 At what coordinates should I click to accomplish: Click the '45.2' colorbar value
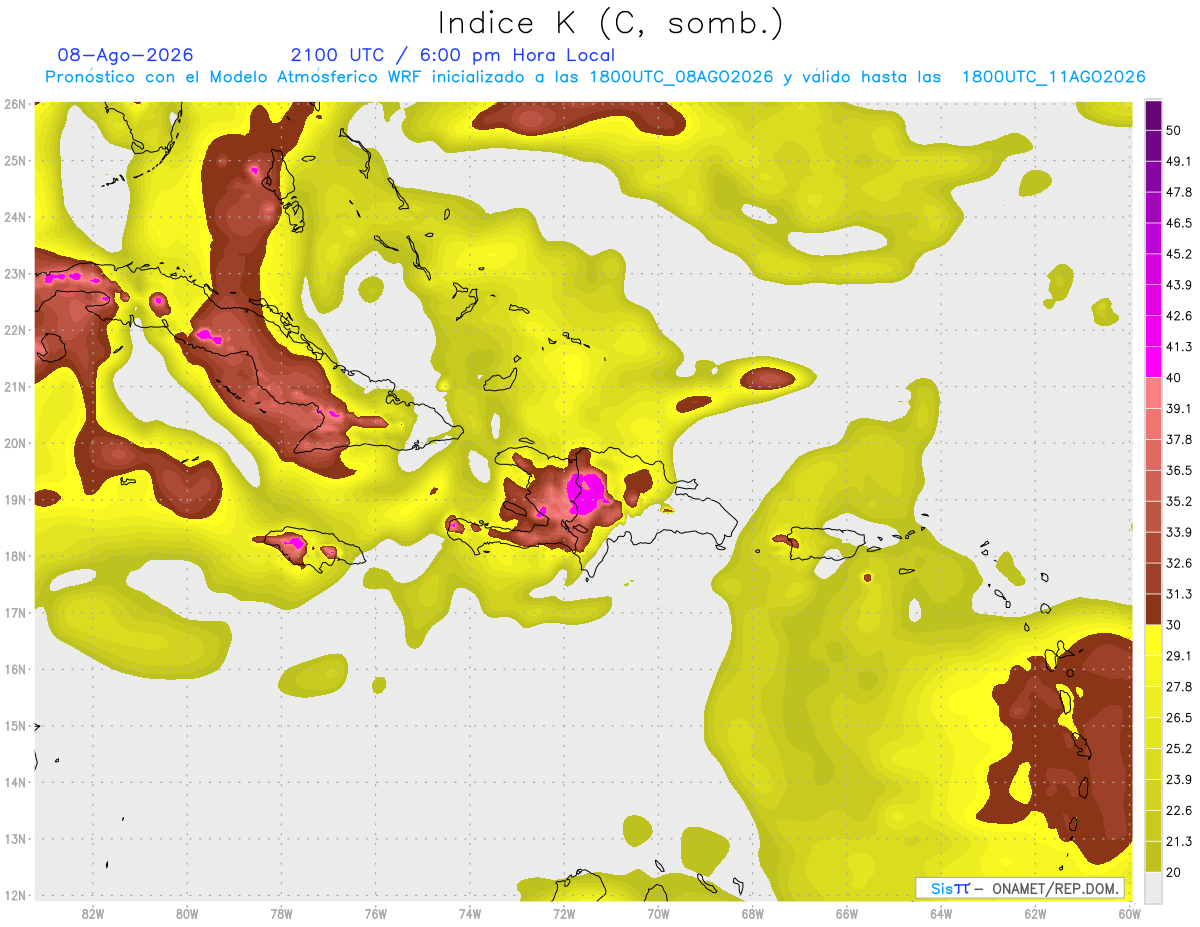point(1178,254)
